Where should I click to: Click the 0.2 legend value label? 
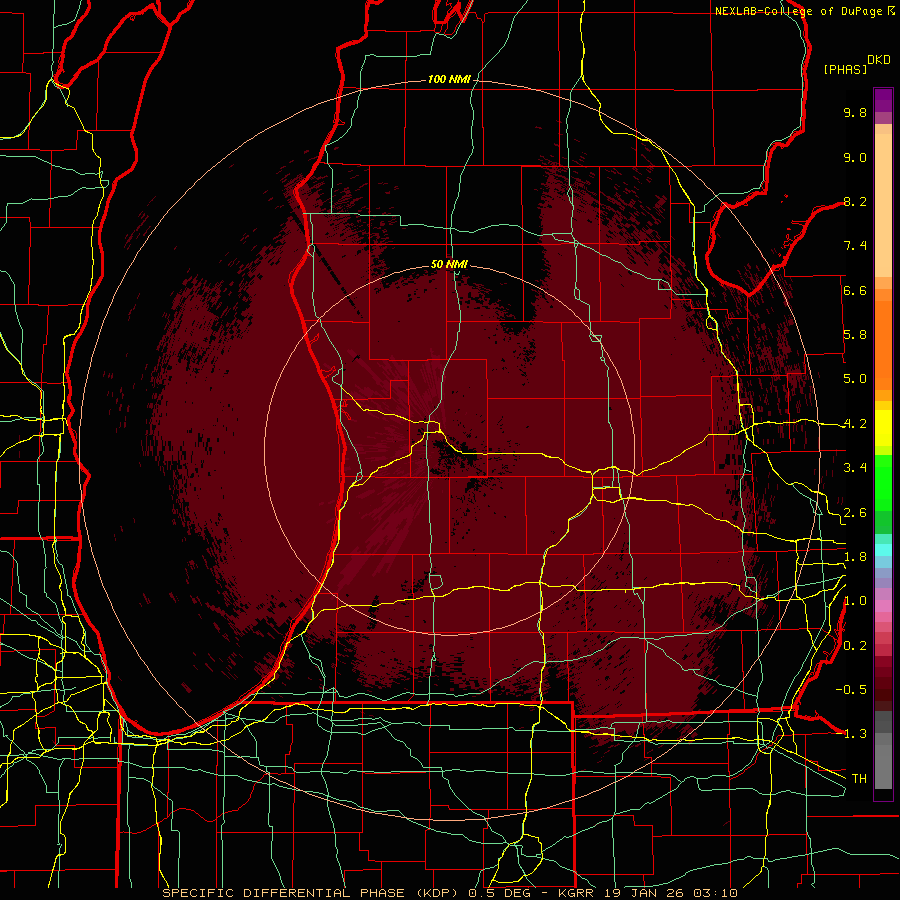click(855, 646)
